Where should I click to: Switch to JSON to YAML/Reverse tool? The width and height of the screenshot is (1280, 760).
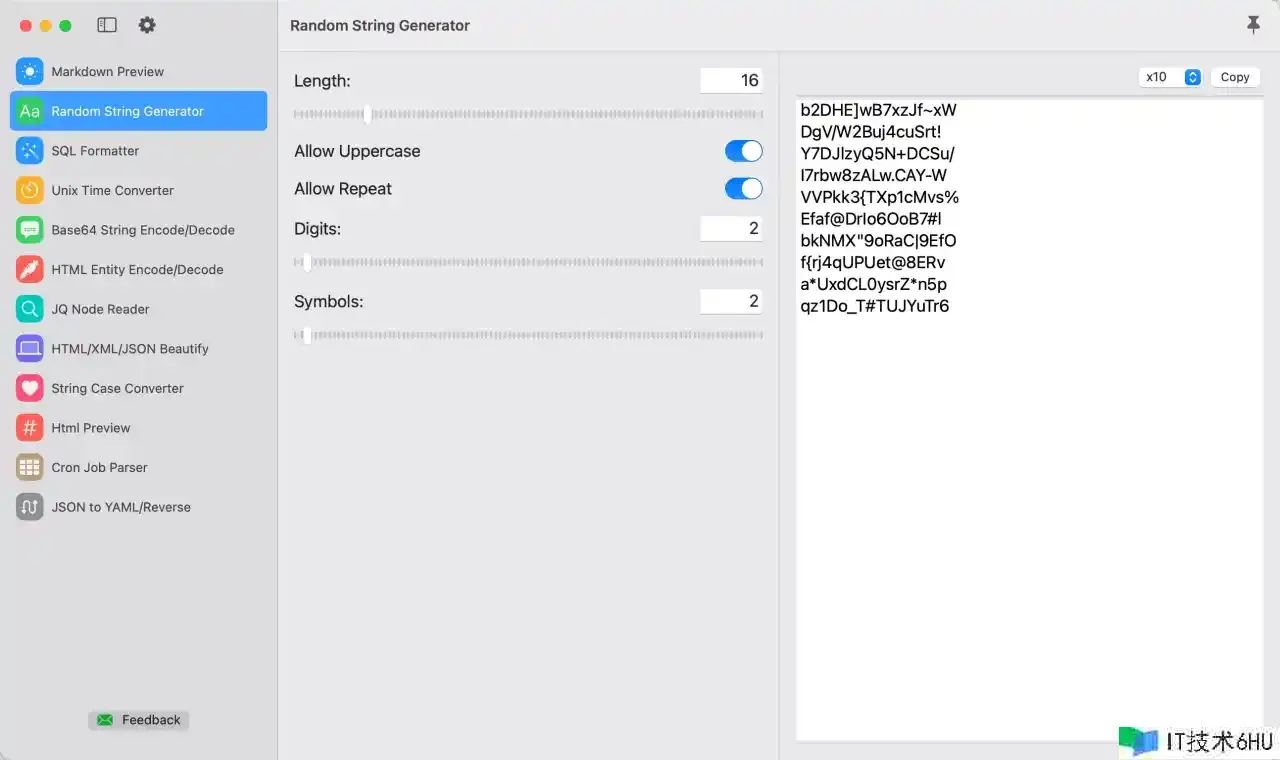138,507
